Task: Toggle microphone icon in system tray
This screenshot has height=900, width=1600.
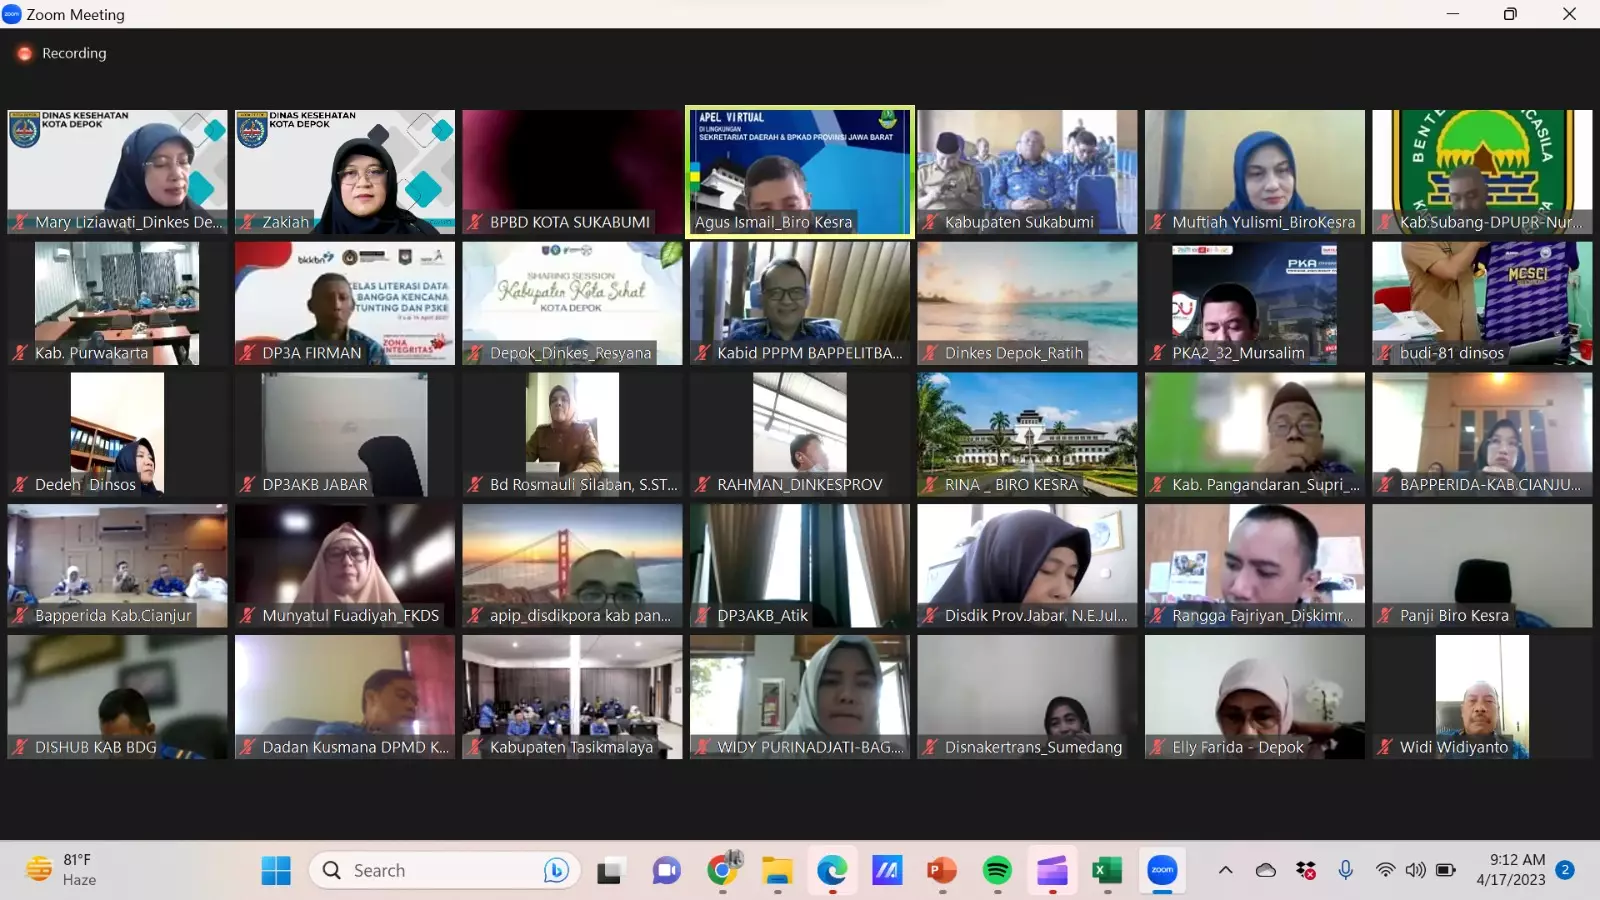Action: point(1346,870)
